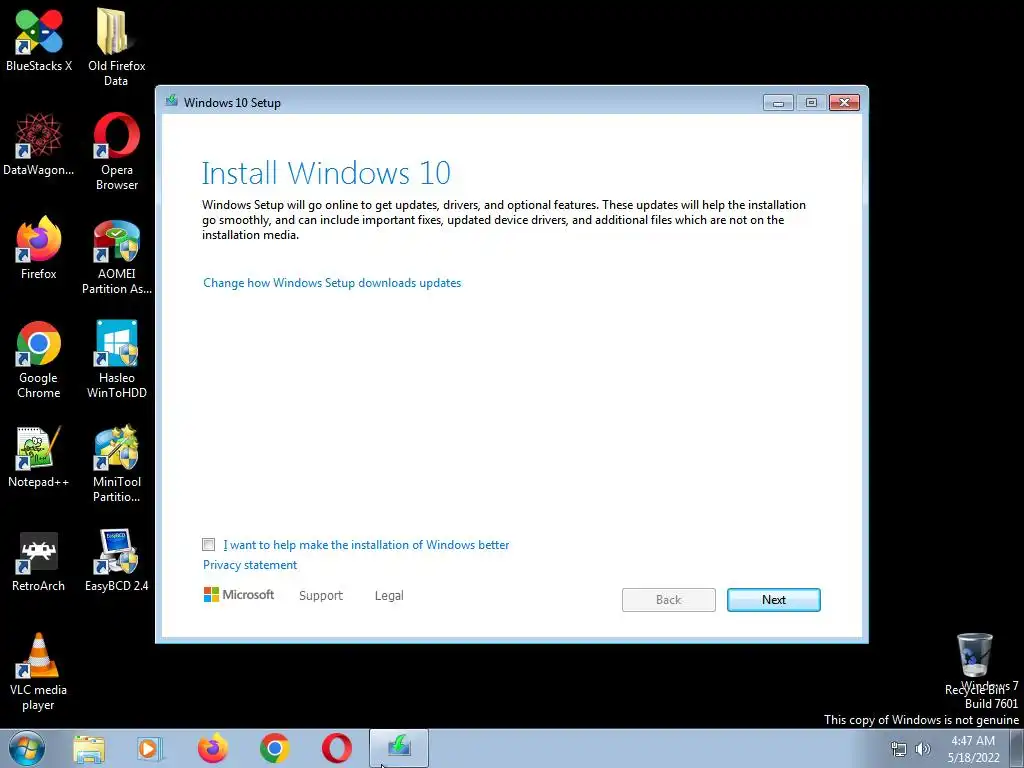The width and height of the screenshot is (1024, 768).
Task: Click the Next button
Action: point(774,600)
